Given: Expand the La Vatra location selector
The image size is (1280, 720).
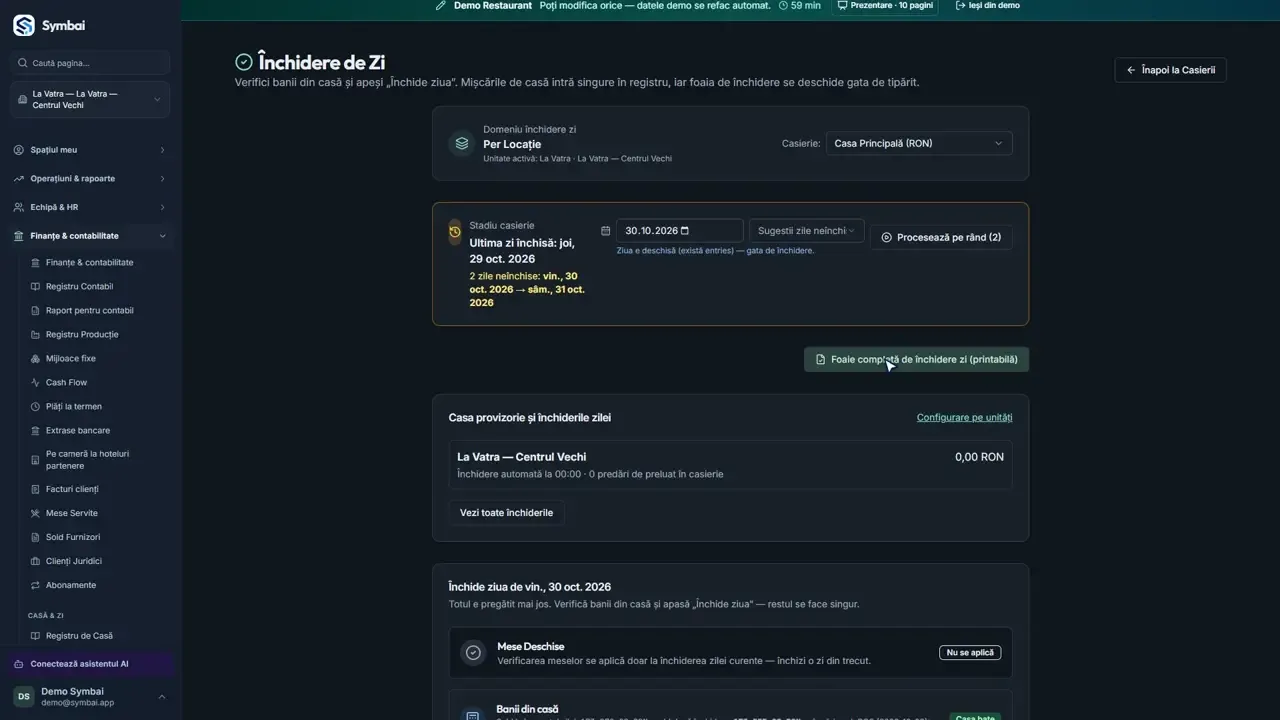Looking at the screenshot, I should [90, 100].
